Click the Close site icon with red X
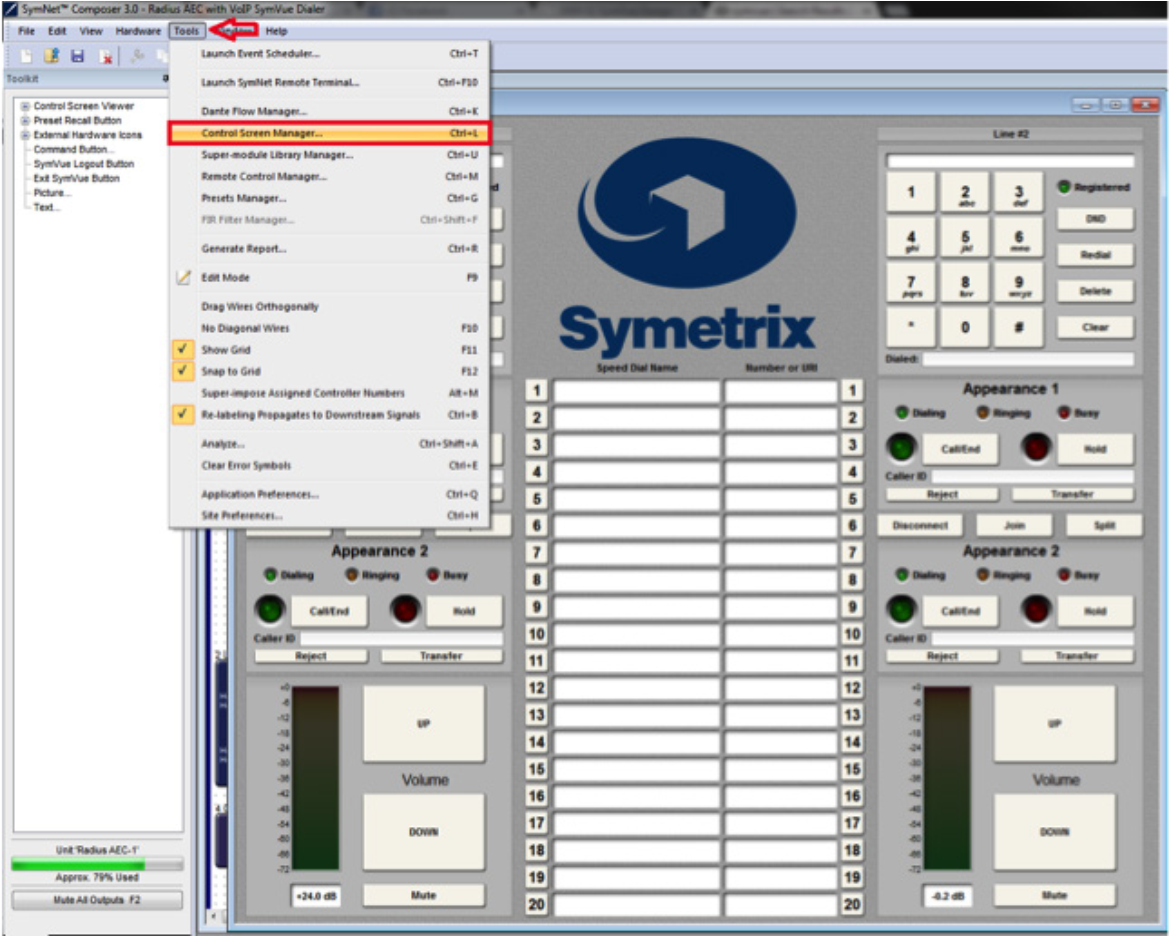The image size is (1169, 936). tap(105, 55)
